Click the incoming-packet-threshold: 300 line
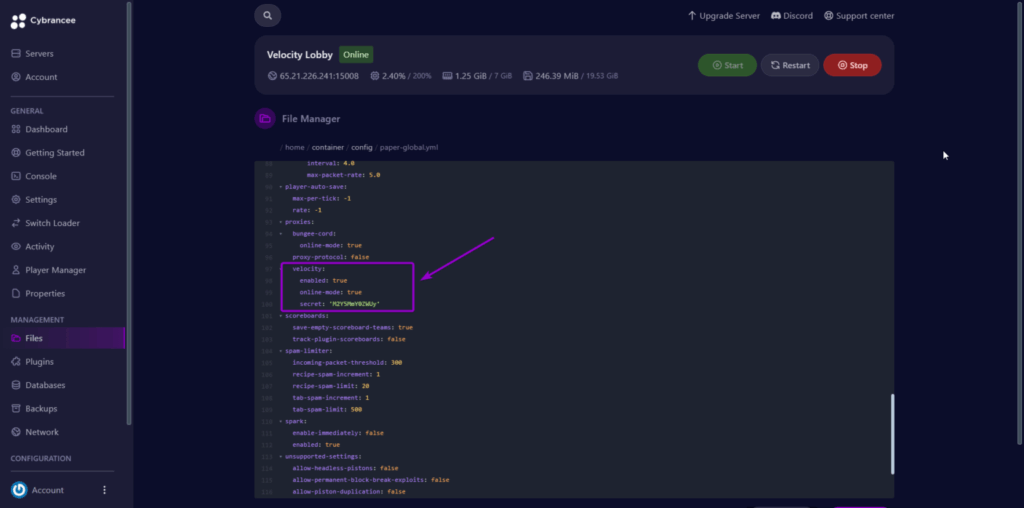This screenshot has height=508, width=1024. 347,363
